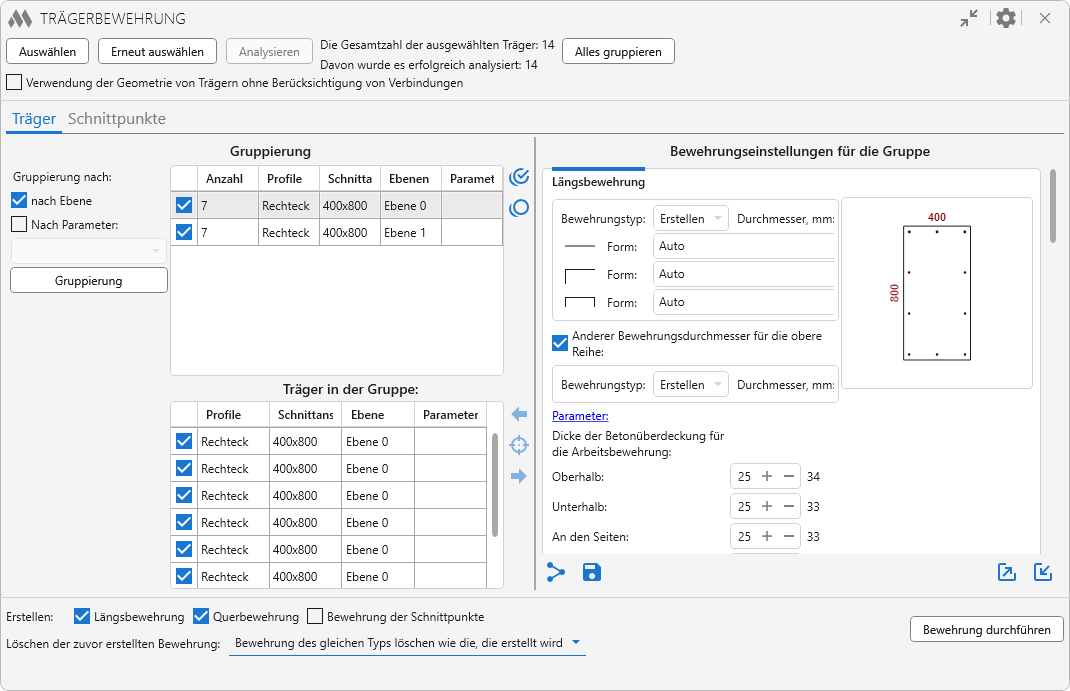Click the export settings icon
The width and height of the screenshot is (1070, 691).
[x=1007, y=572]
